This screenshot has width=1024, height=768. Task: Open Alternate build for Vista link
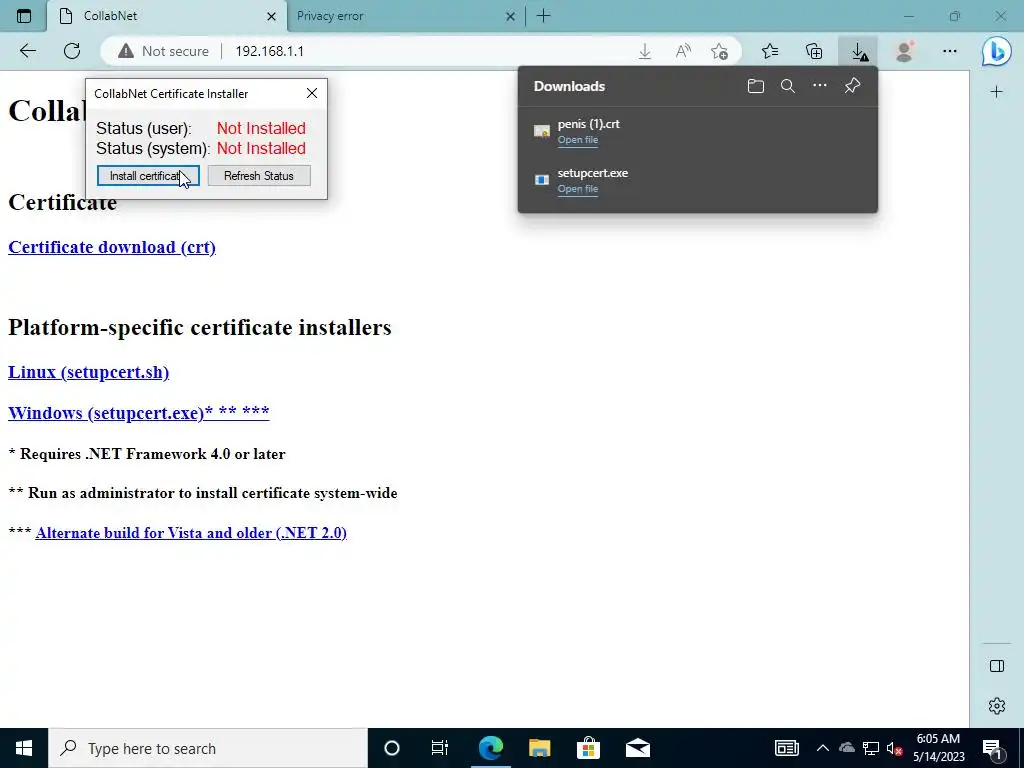coord(191,533)
